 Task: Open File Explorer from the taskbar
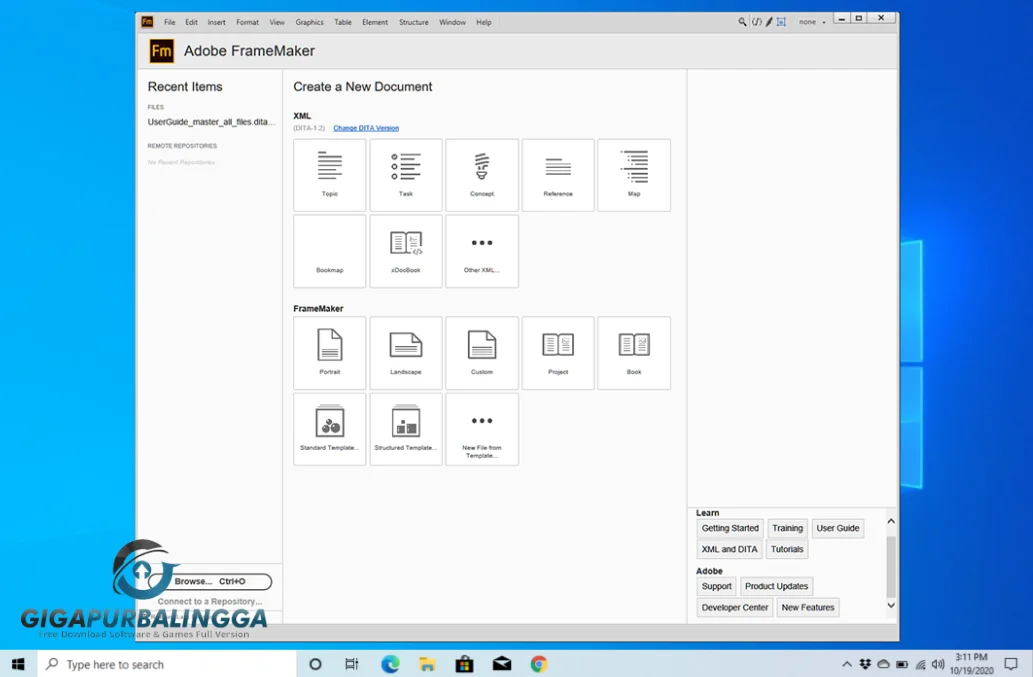(427, 664)
